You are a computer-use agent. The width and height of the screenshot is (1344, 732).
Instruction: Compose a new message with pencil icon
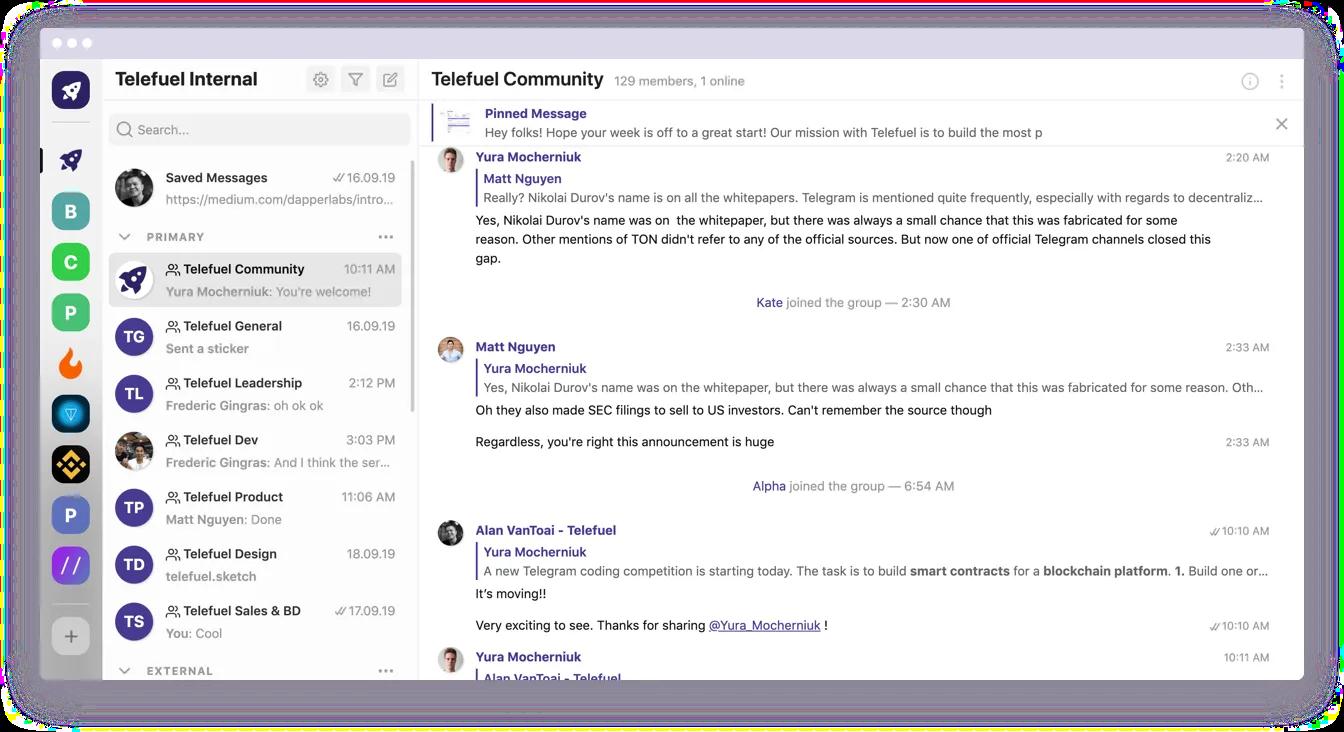390,80
